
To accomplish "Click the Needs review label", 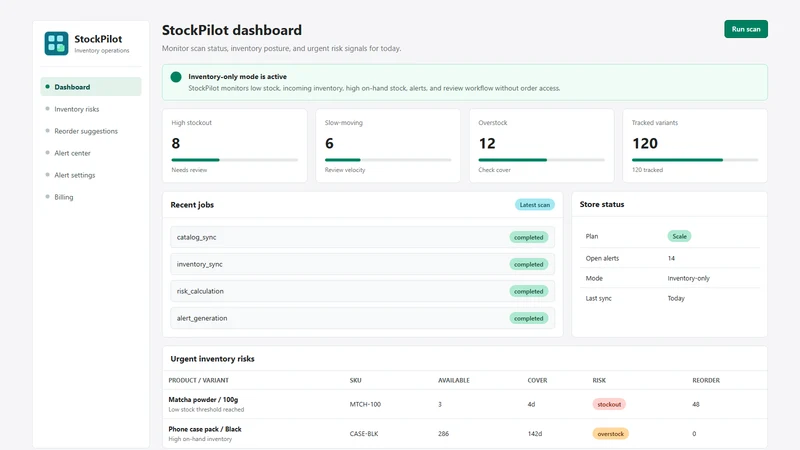I will (x=189, y=170).
